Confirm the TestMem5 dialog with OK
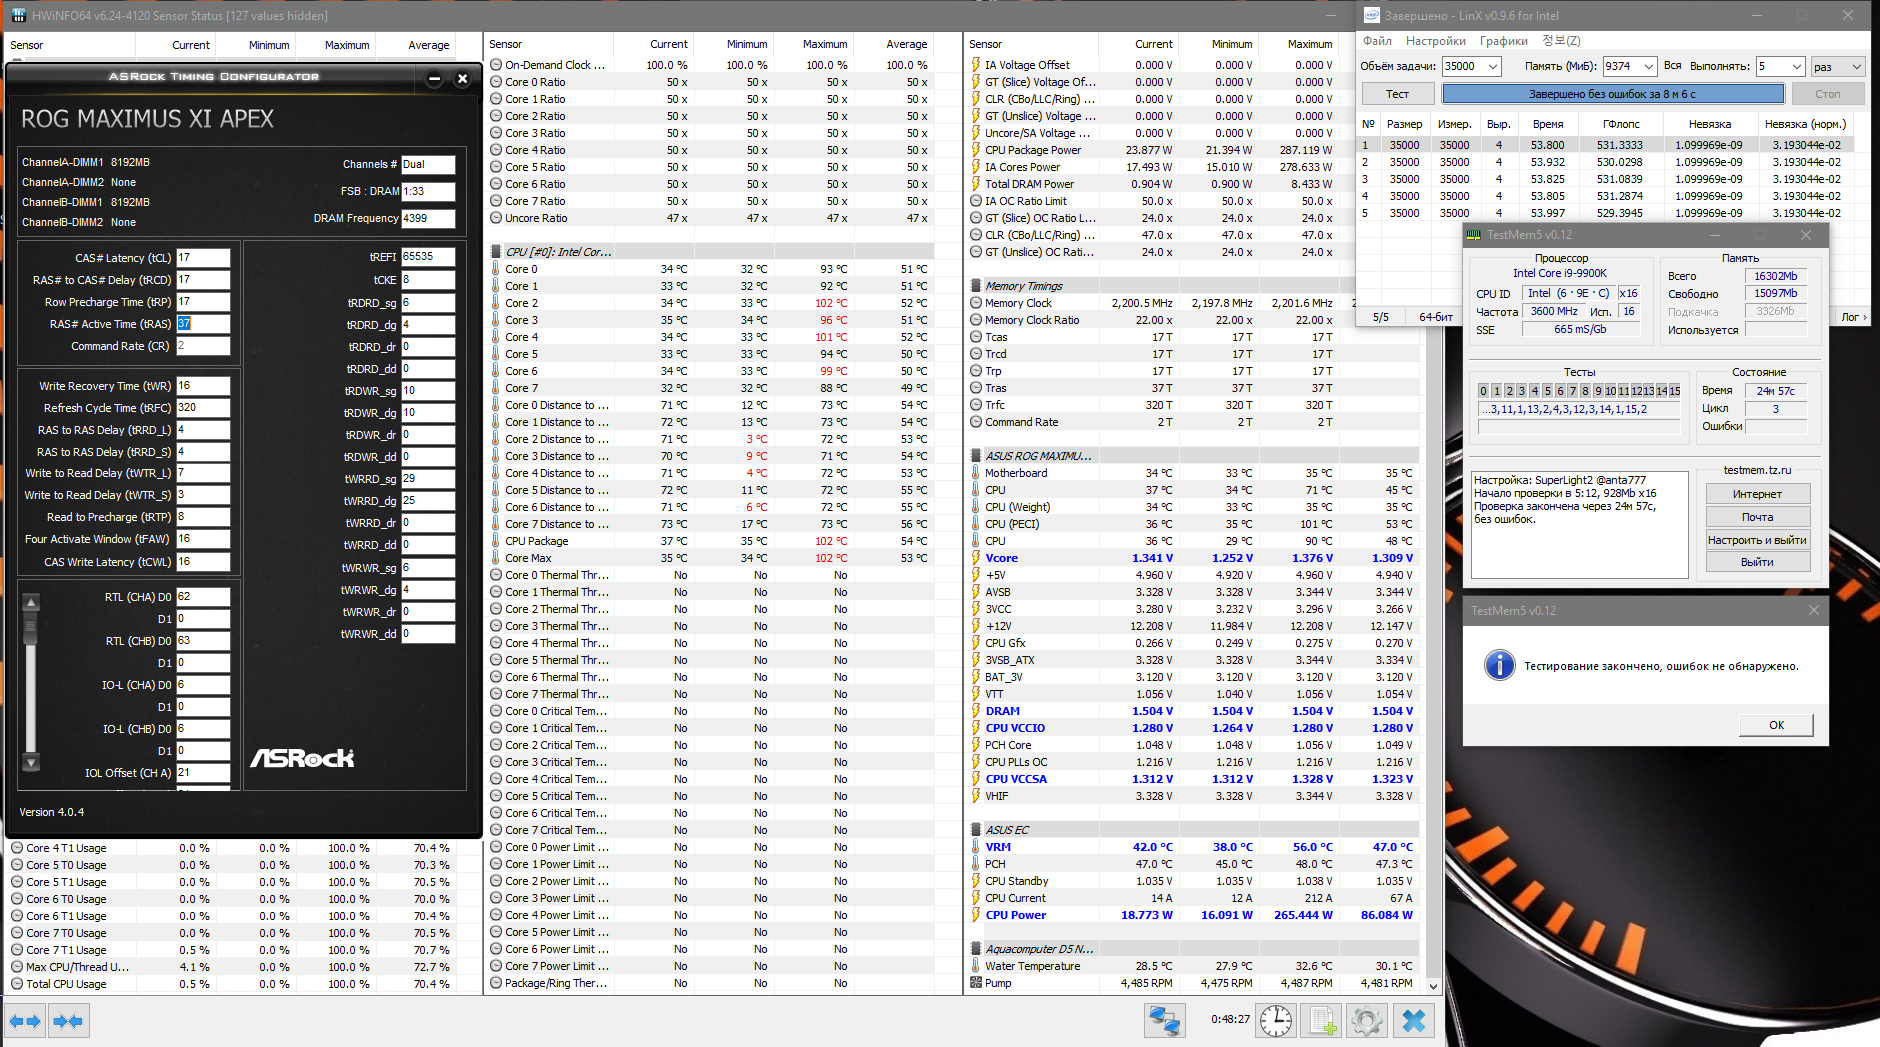 tap(1776, 725)
